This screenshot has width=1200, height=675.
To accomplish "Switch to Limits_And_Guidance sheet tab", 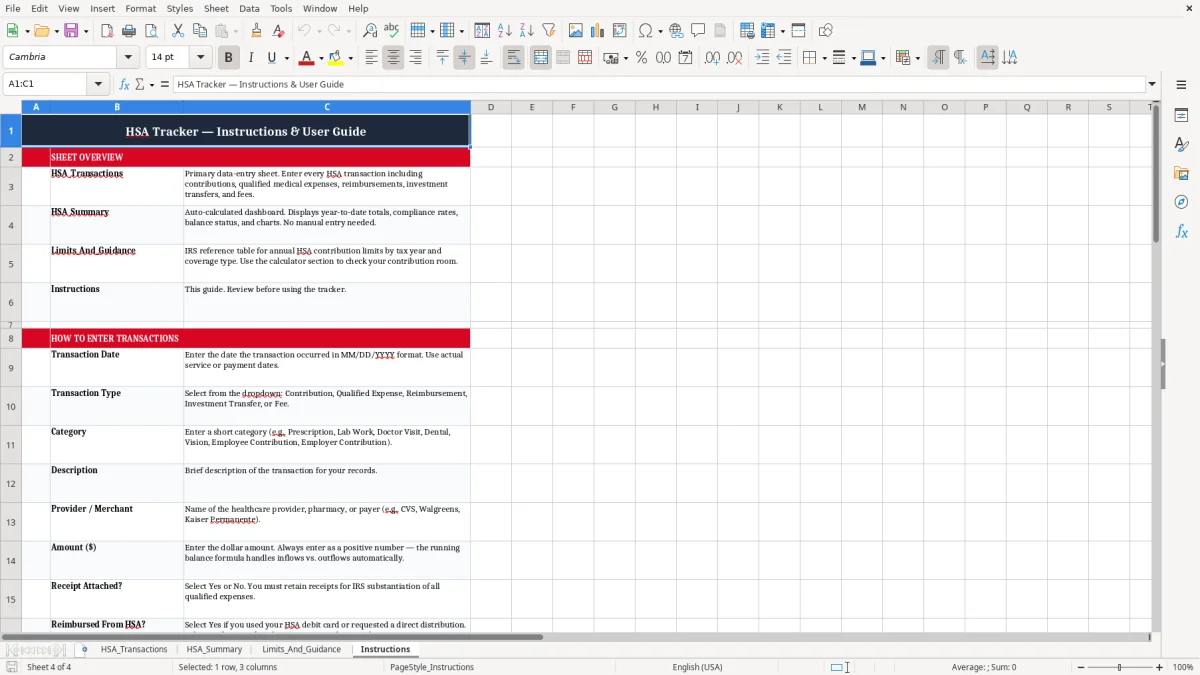I will pos(301,649).
